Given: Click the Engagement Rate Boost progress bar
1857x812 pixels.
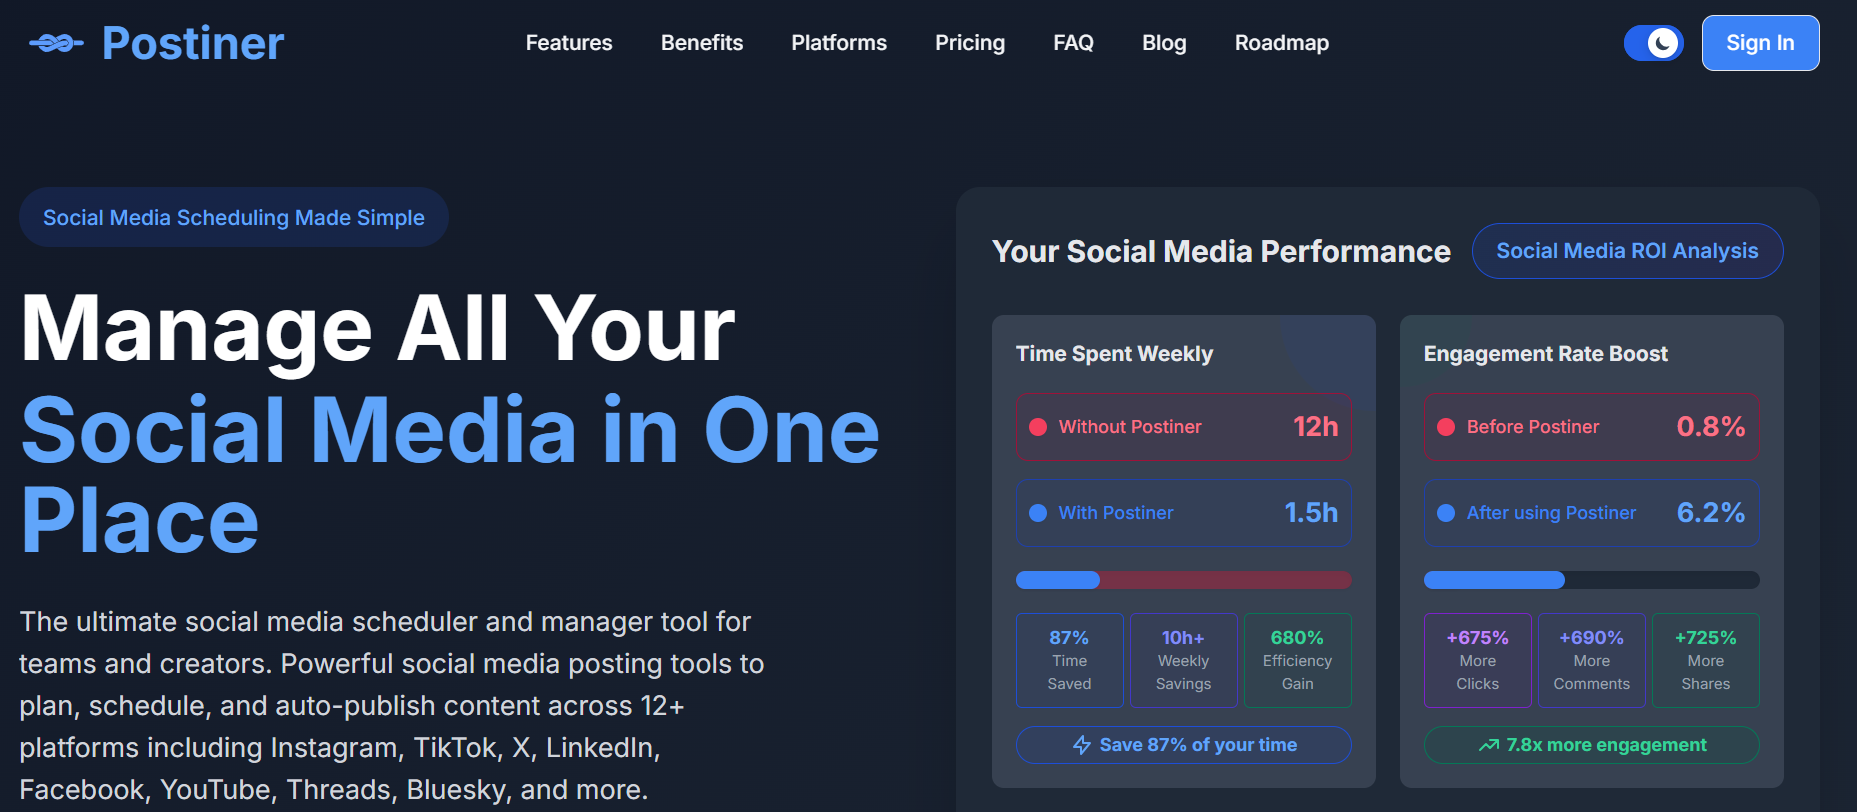Looking at the screenshot, I should click(1591, 580).
